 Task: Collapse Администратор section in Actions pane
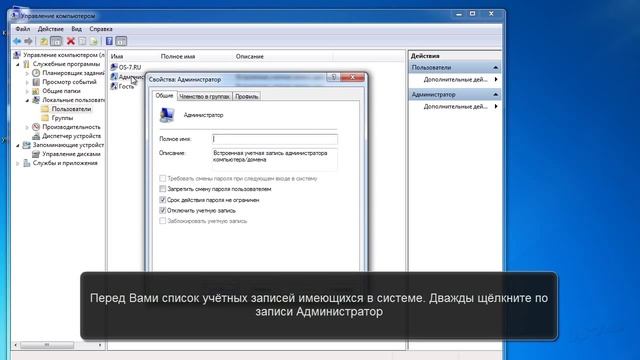tap(496, 94)
